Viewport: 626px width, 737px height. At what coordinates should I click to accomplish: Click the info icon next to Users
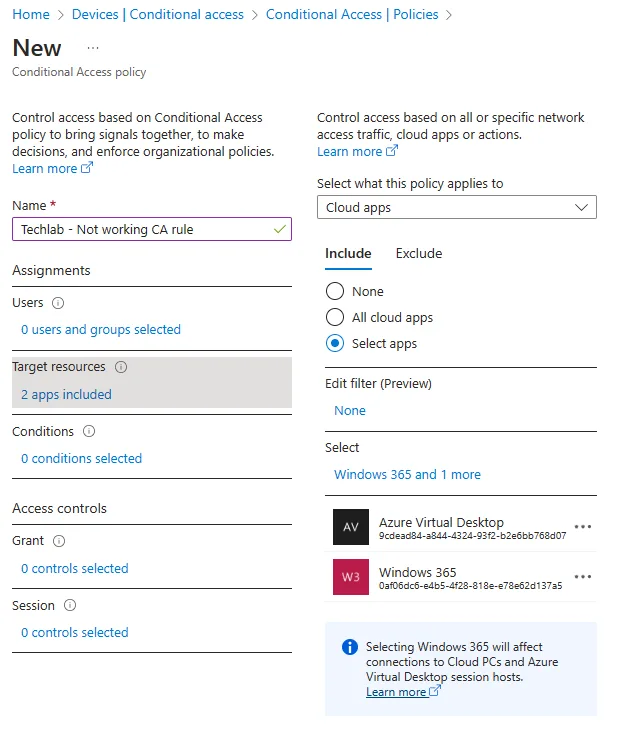coord(58,303)
